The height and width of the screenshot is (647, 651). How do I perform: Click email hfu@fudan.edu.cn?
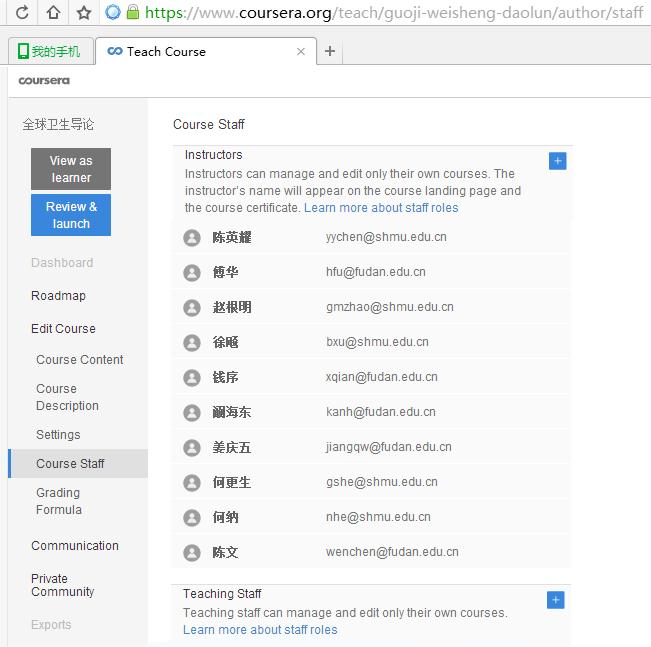click(376, 272)
